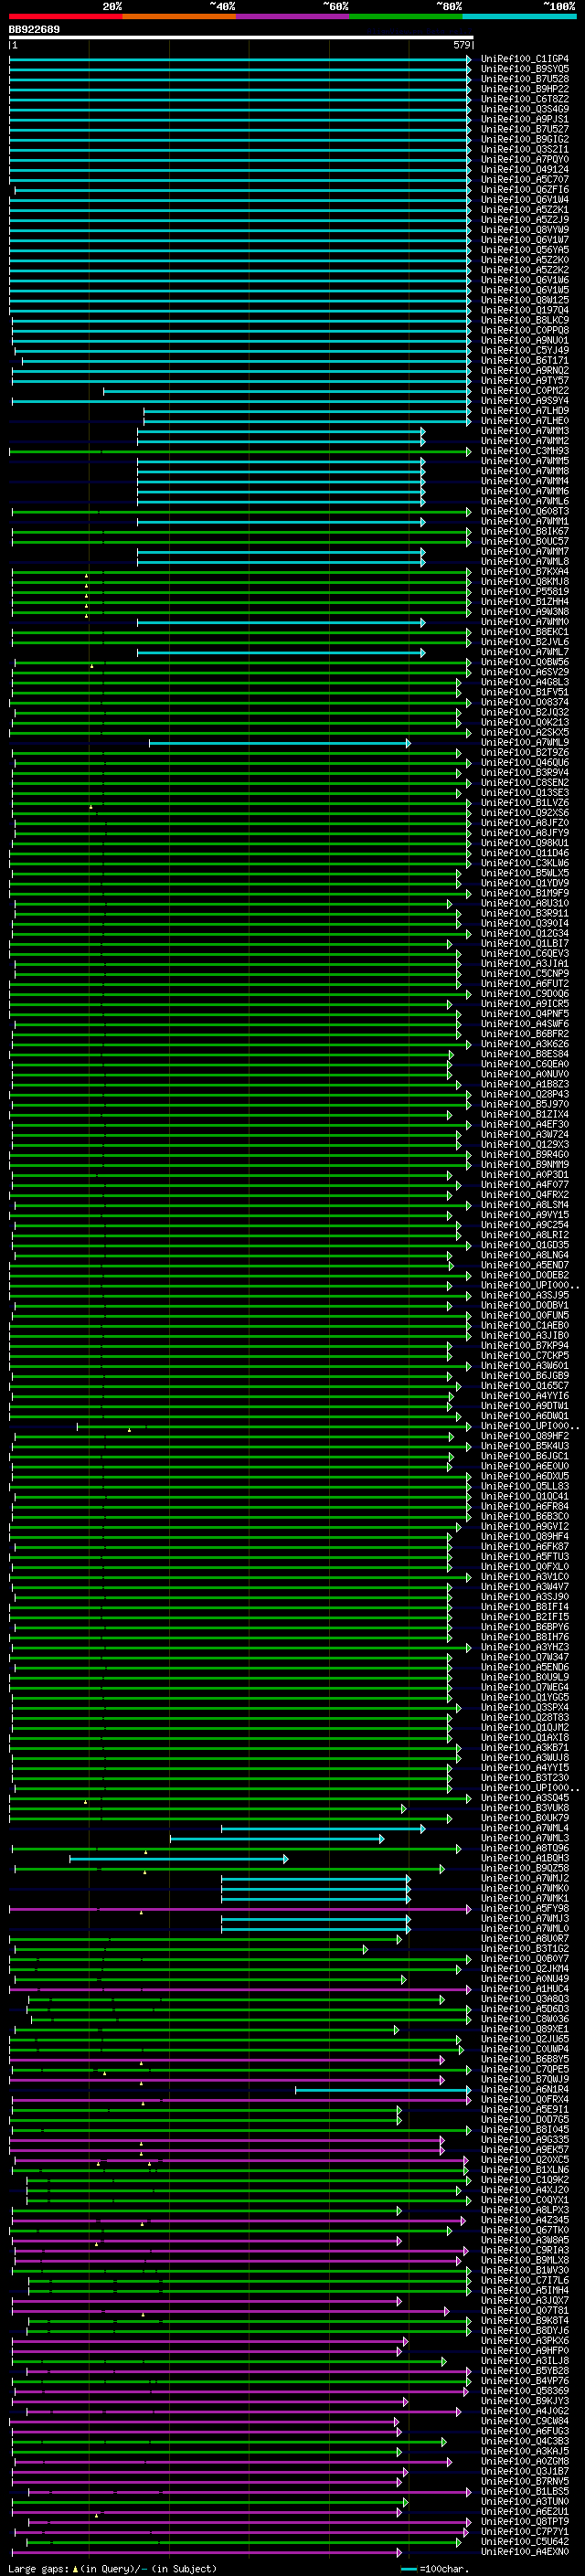Open hit UniRef100_B7KXA4
Screen dimensions: 585x2576
pyautogui.click(x=525, y=572)
